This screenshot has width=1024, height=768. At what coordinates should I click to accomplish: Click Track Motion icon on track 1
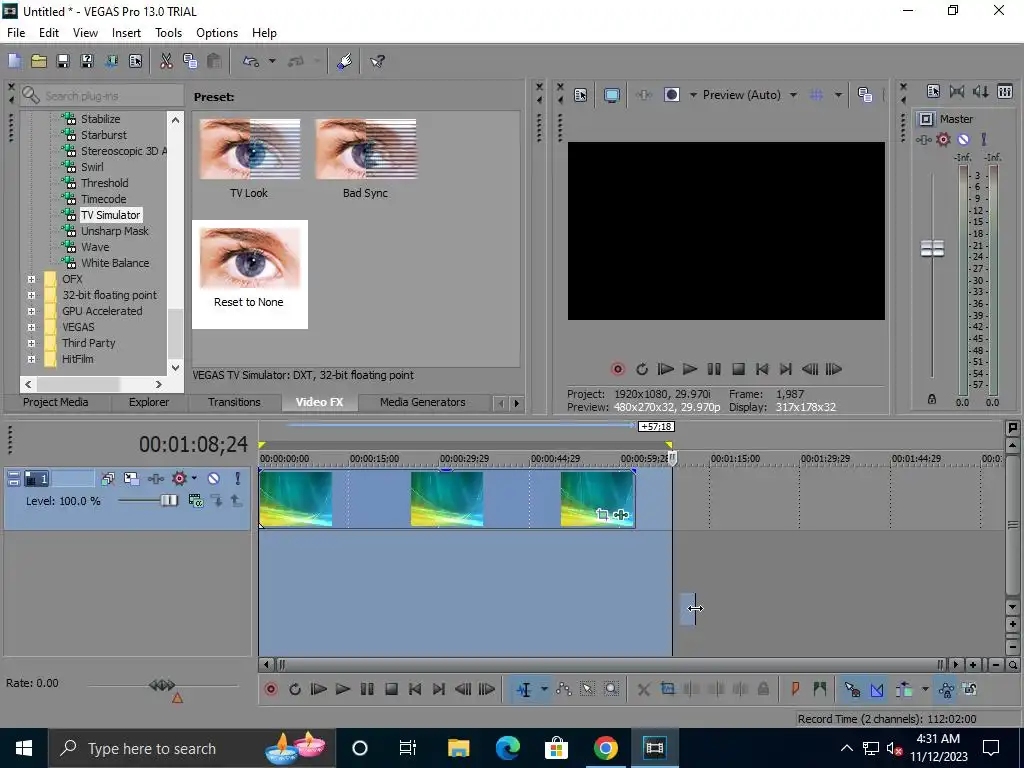(131, 479)
